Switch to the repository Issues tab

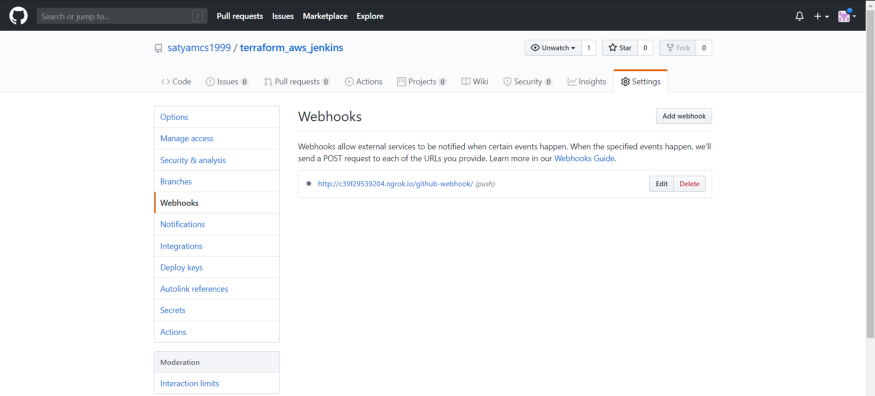click(x=227, y=81)
